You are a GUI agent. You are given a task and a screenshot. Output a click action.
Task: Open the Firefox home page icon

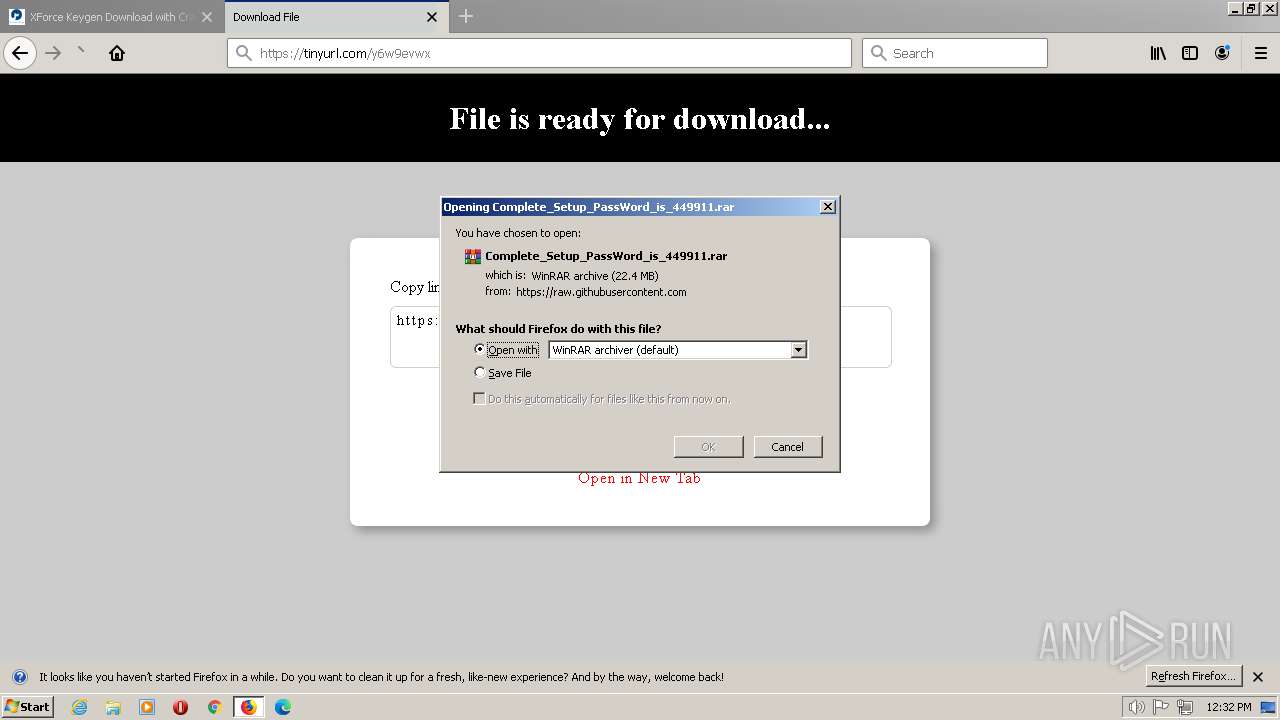(117, 53)
